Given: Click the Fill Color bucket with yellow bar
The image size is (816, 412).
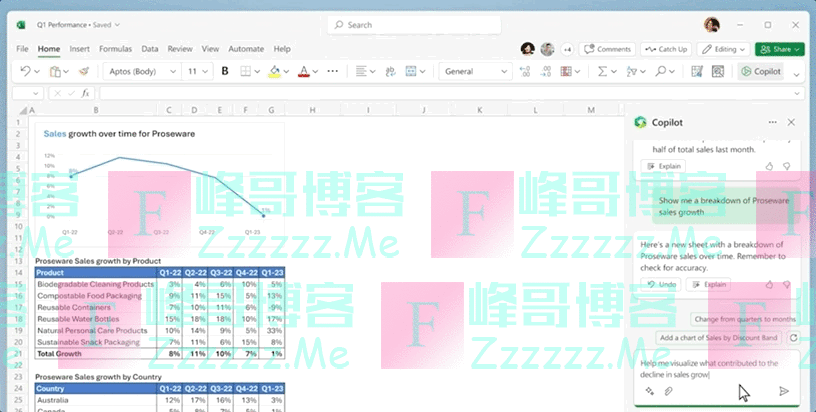Looking at the screenshot, I should 274,71.
